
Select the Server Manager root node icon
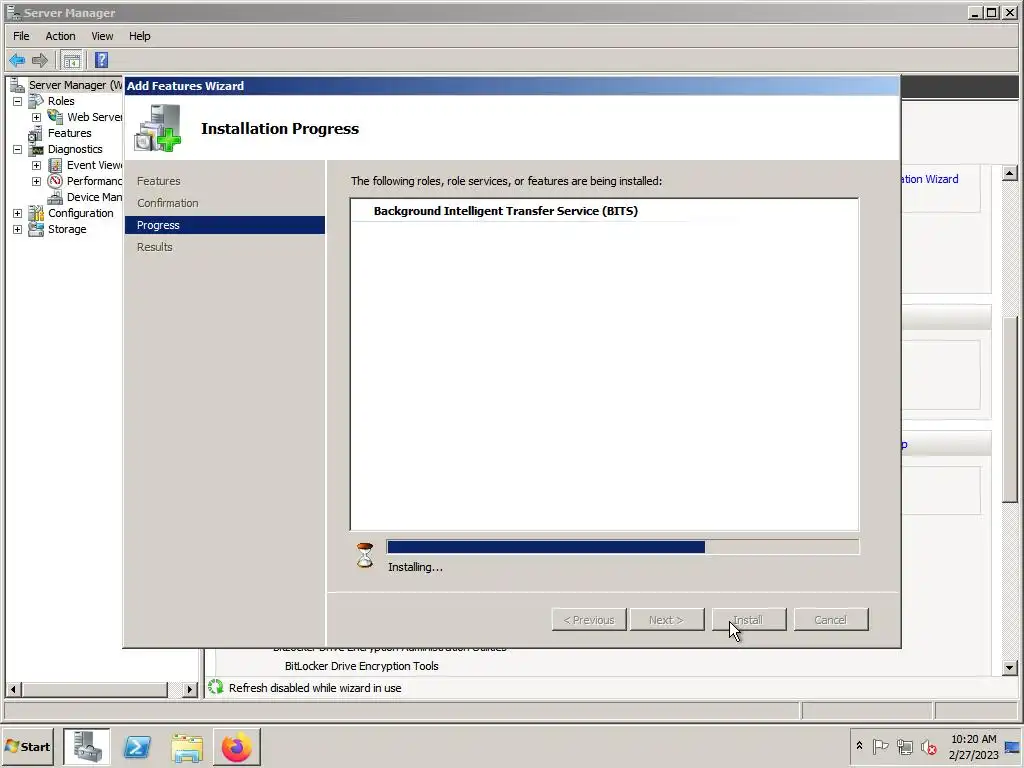point(18,85)
